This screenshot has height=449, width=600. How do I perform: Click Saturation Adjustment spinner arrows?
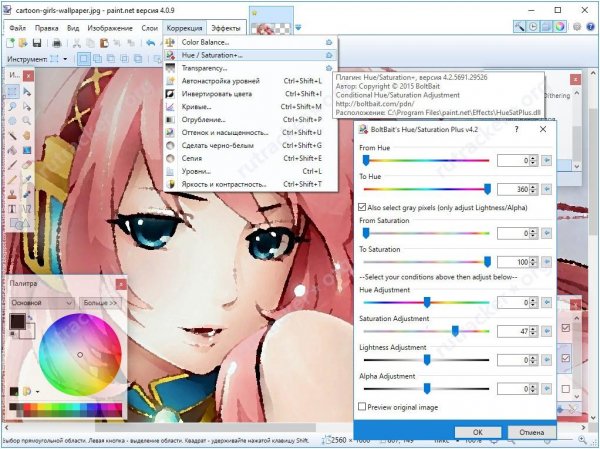pos(534,331)
